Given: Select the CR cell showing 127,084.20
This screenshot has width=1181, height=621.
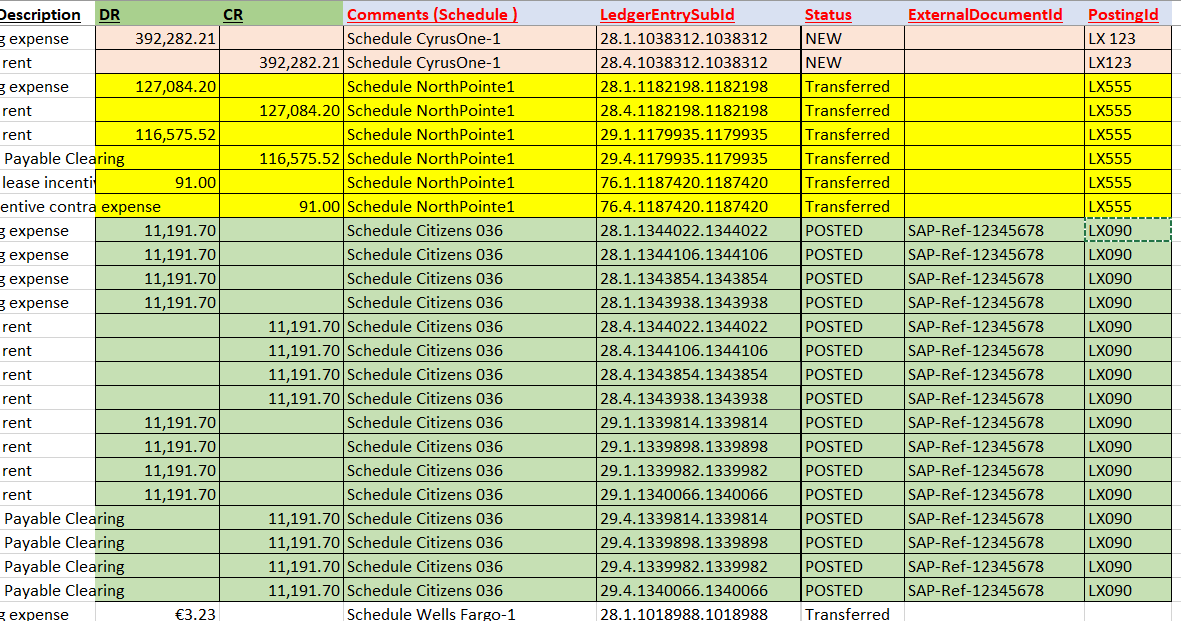Looking at the screenshot, I should pyautogui.click(x=281, y=111).
